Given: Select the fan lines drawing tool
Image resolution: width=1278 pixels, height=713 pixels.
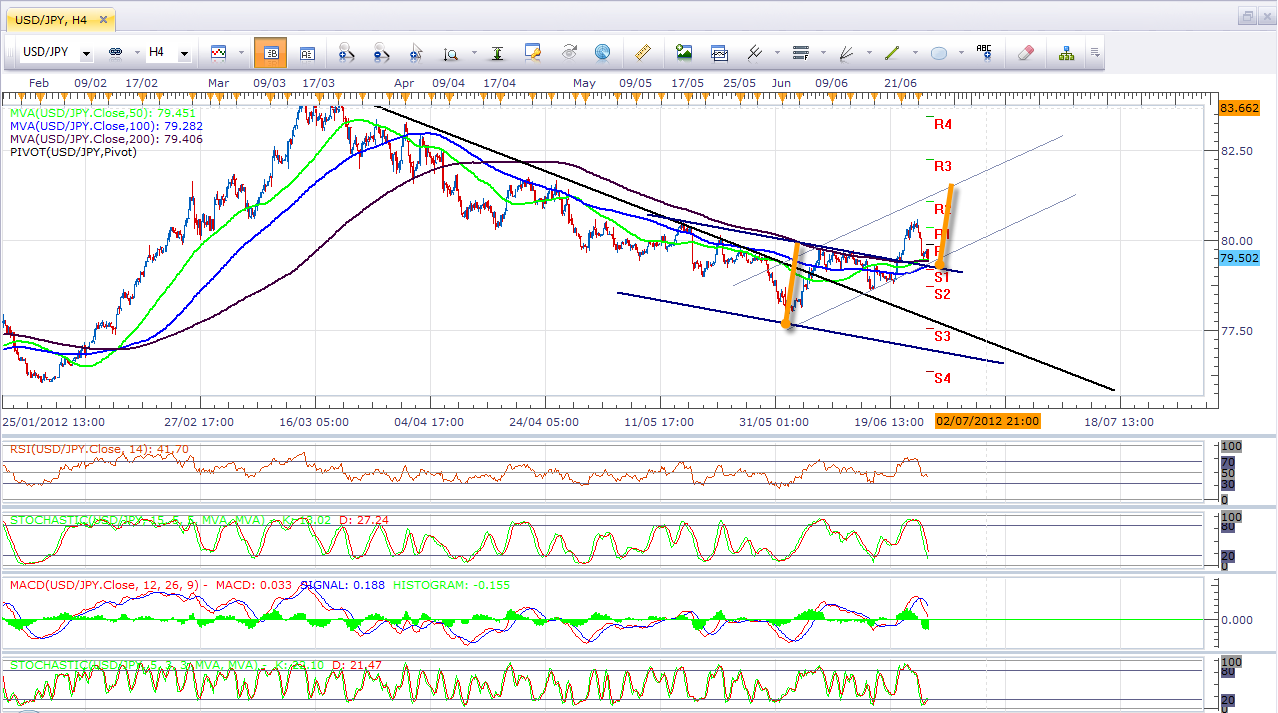Looking at the screenshot, I should pyautogui.click(x=846, y=52).
